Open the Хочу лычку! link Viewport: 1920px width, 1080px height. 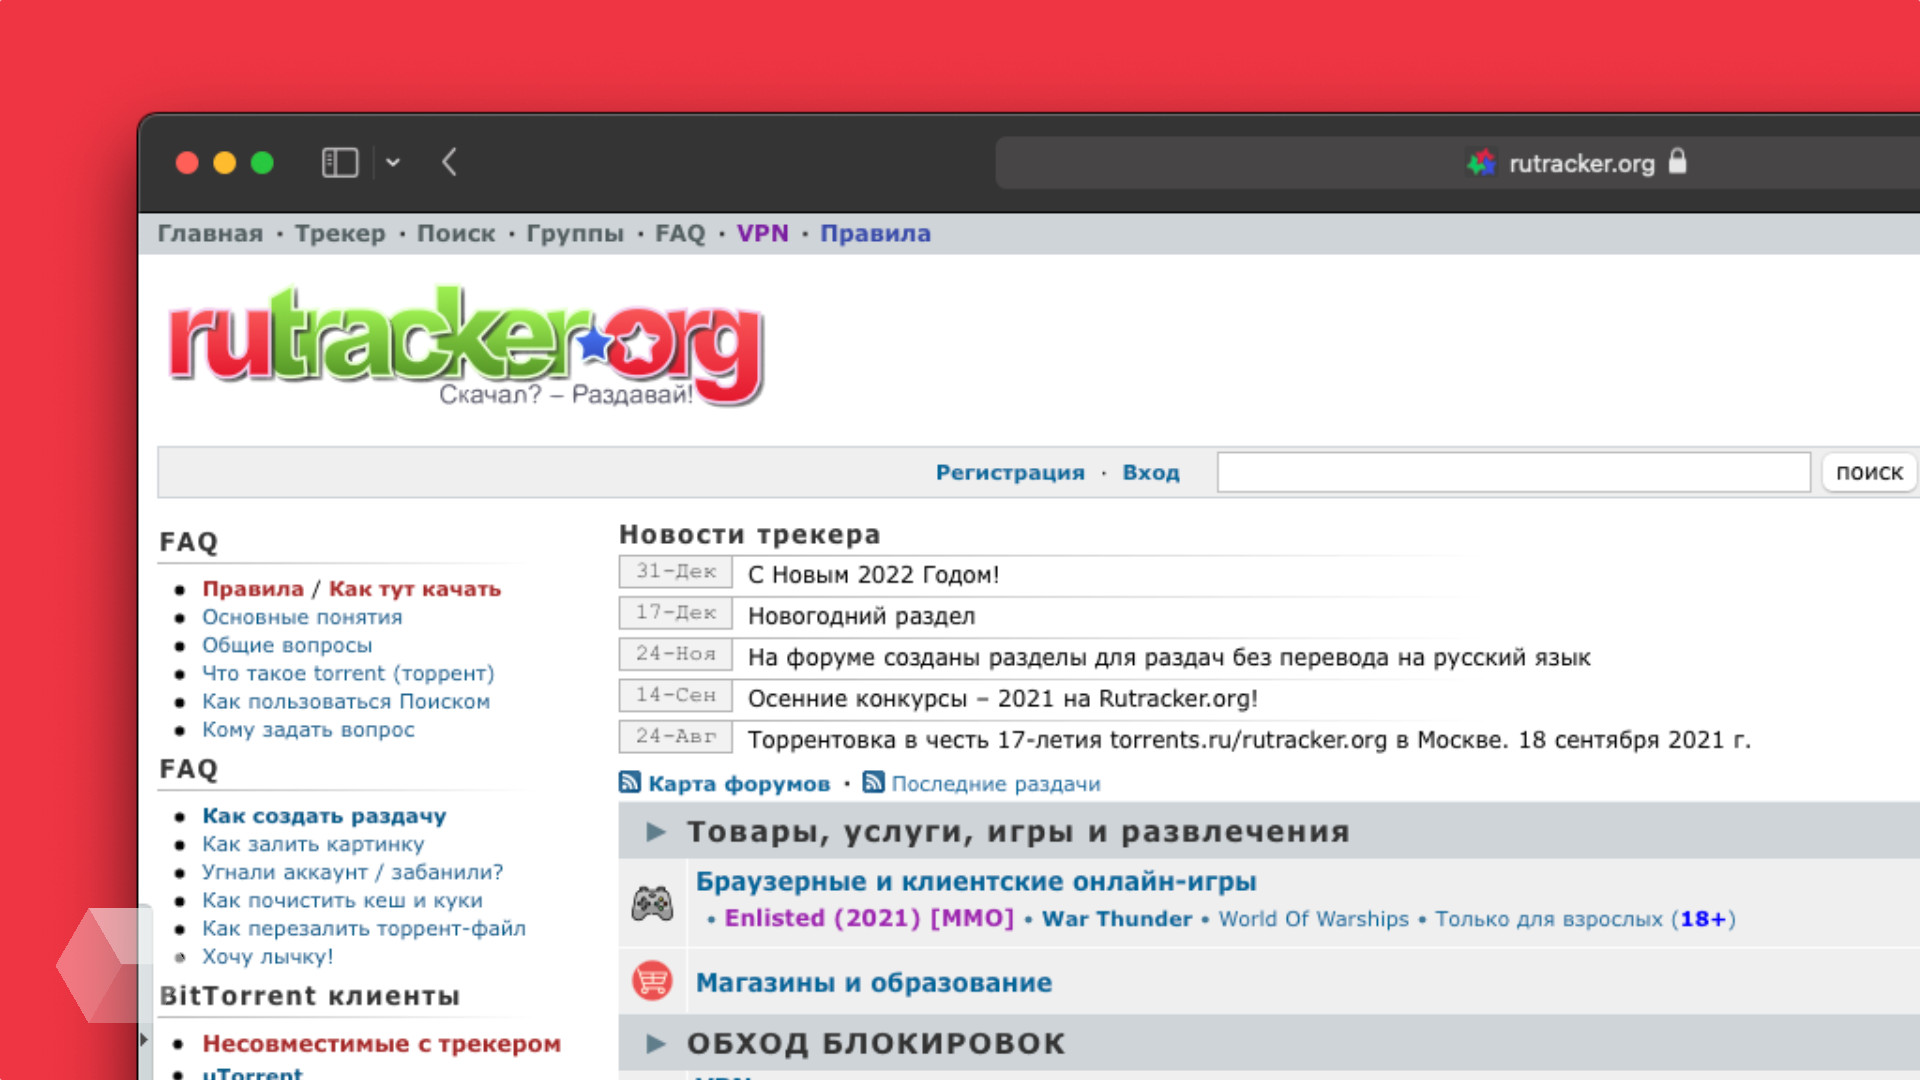pyautogui.click(x=268, y=956)
